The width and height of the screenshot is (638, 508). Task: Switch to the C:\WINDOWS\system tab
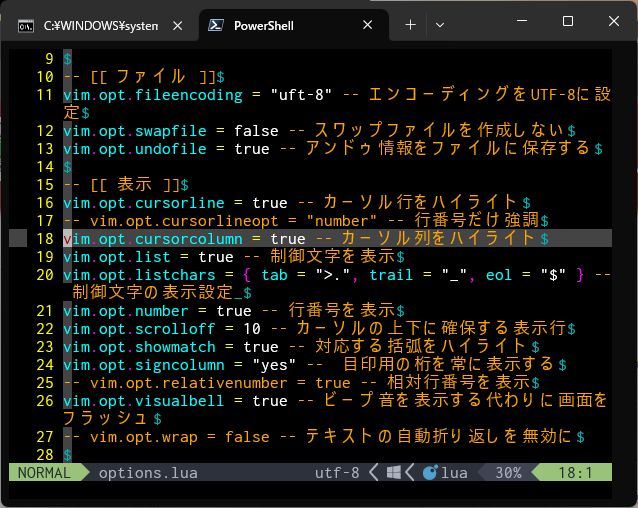pos(100,25)
